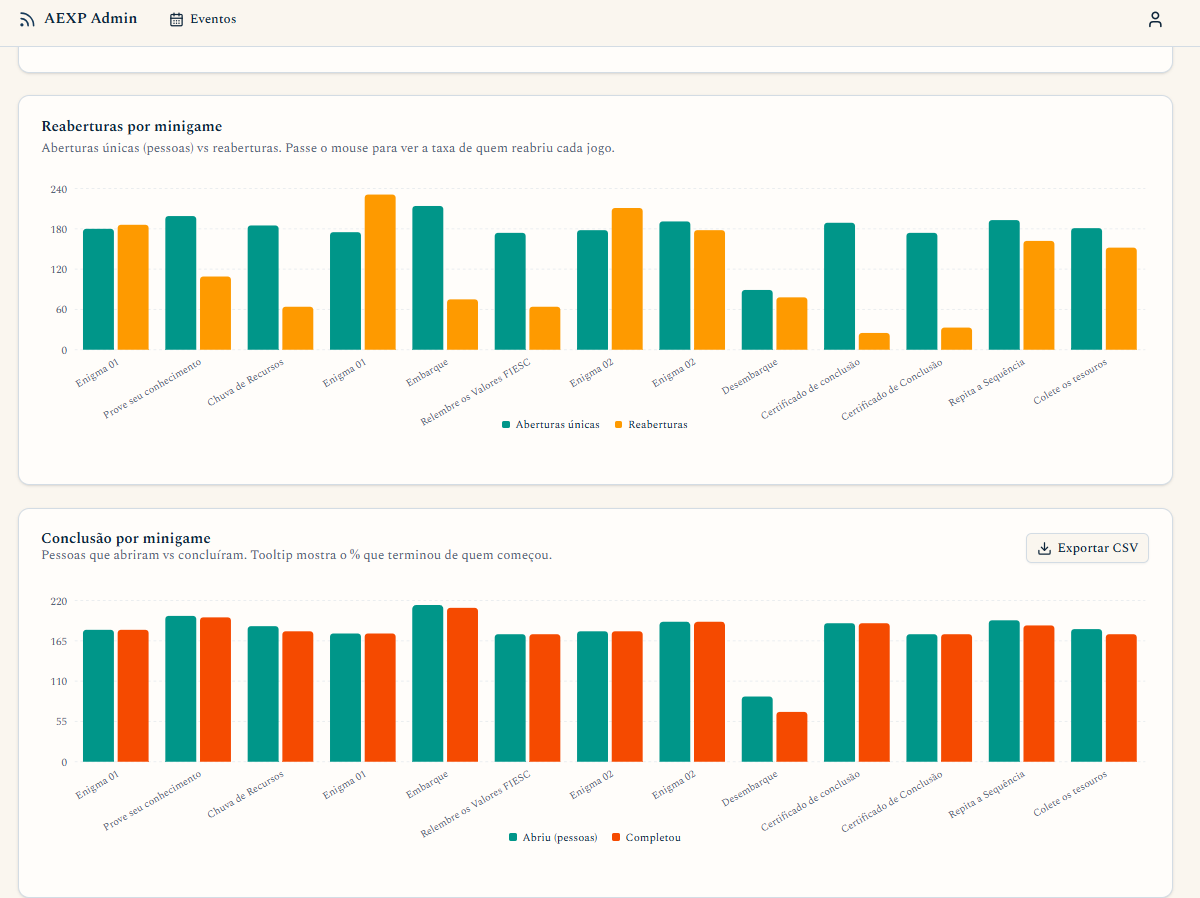
Task: Click Repita a Sequência label in Conclusão chart
Action: [x=987, y=795]
